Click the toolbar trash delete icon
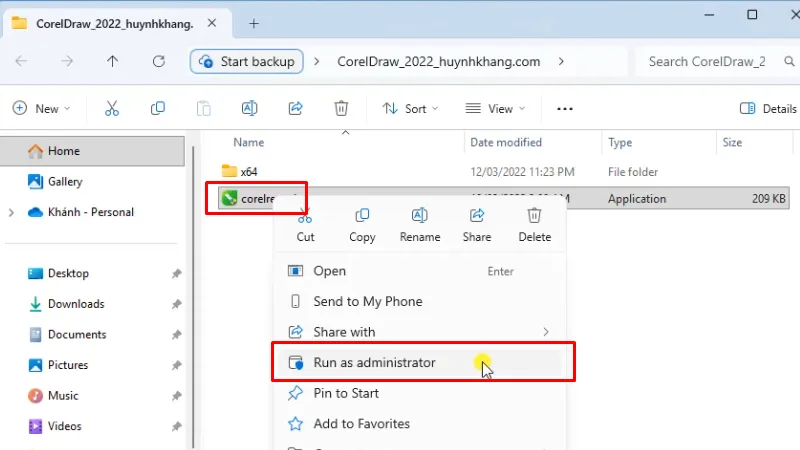800x450 pixels. (341, 109)
